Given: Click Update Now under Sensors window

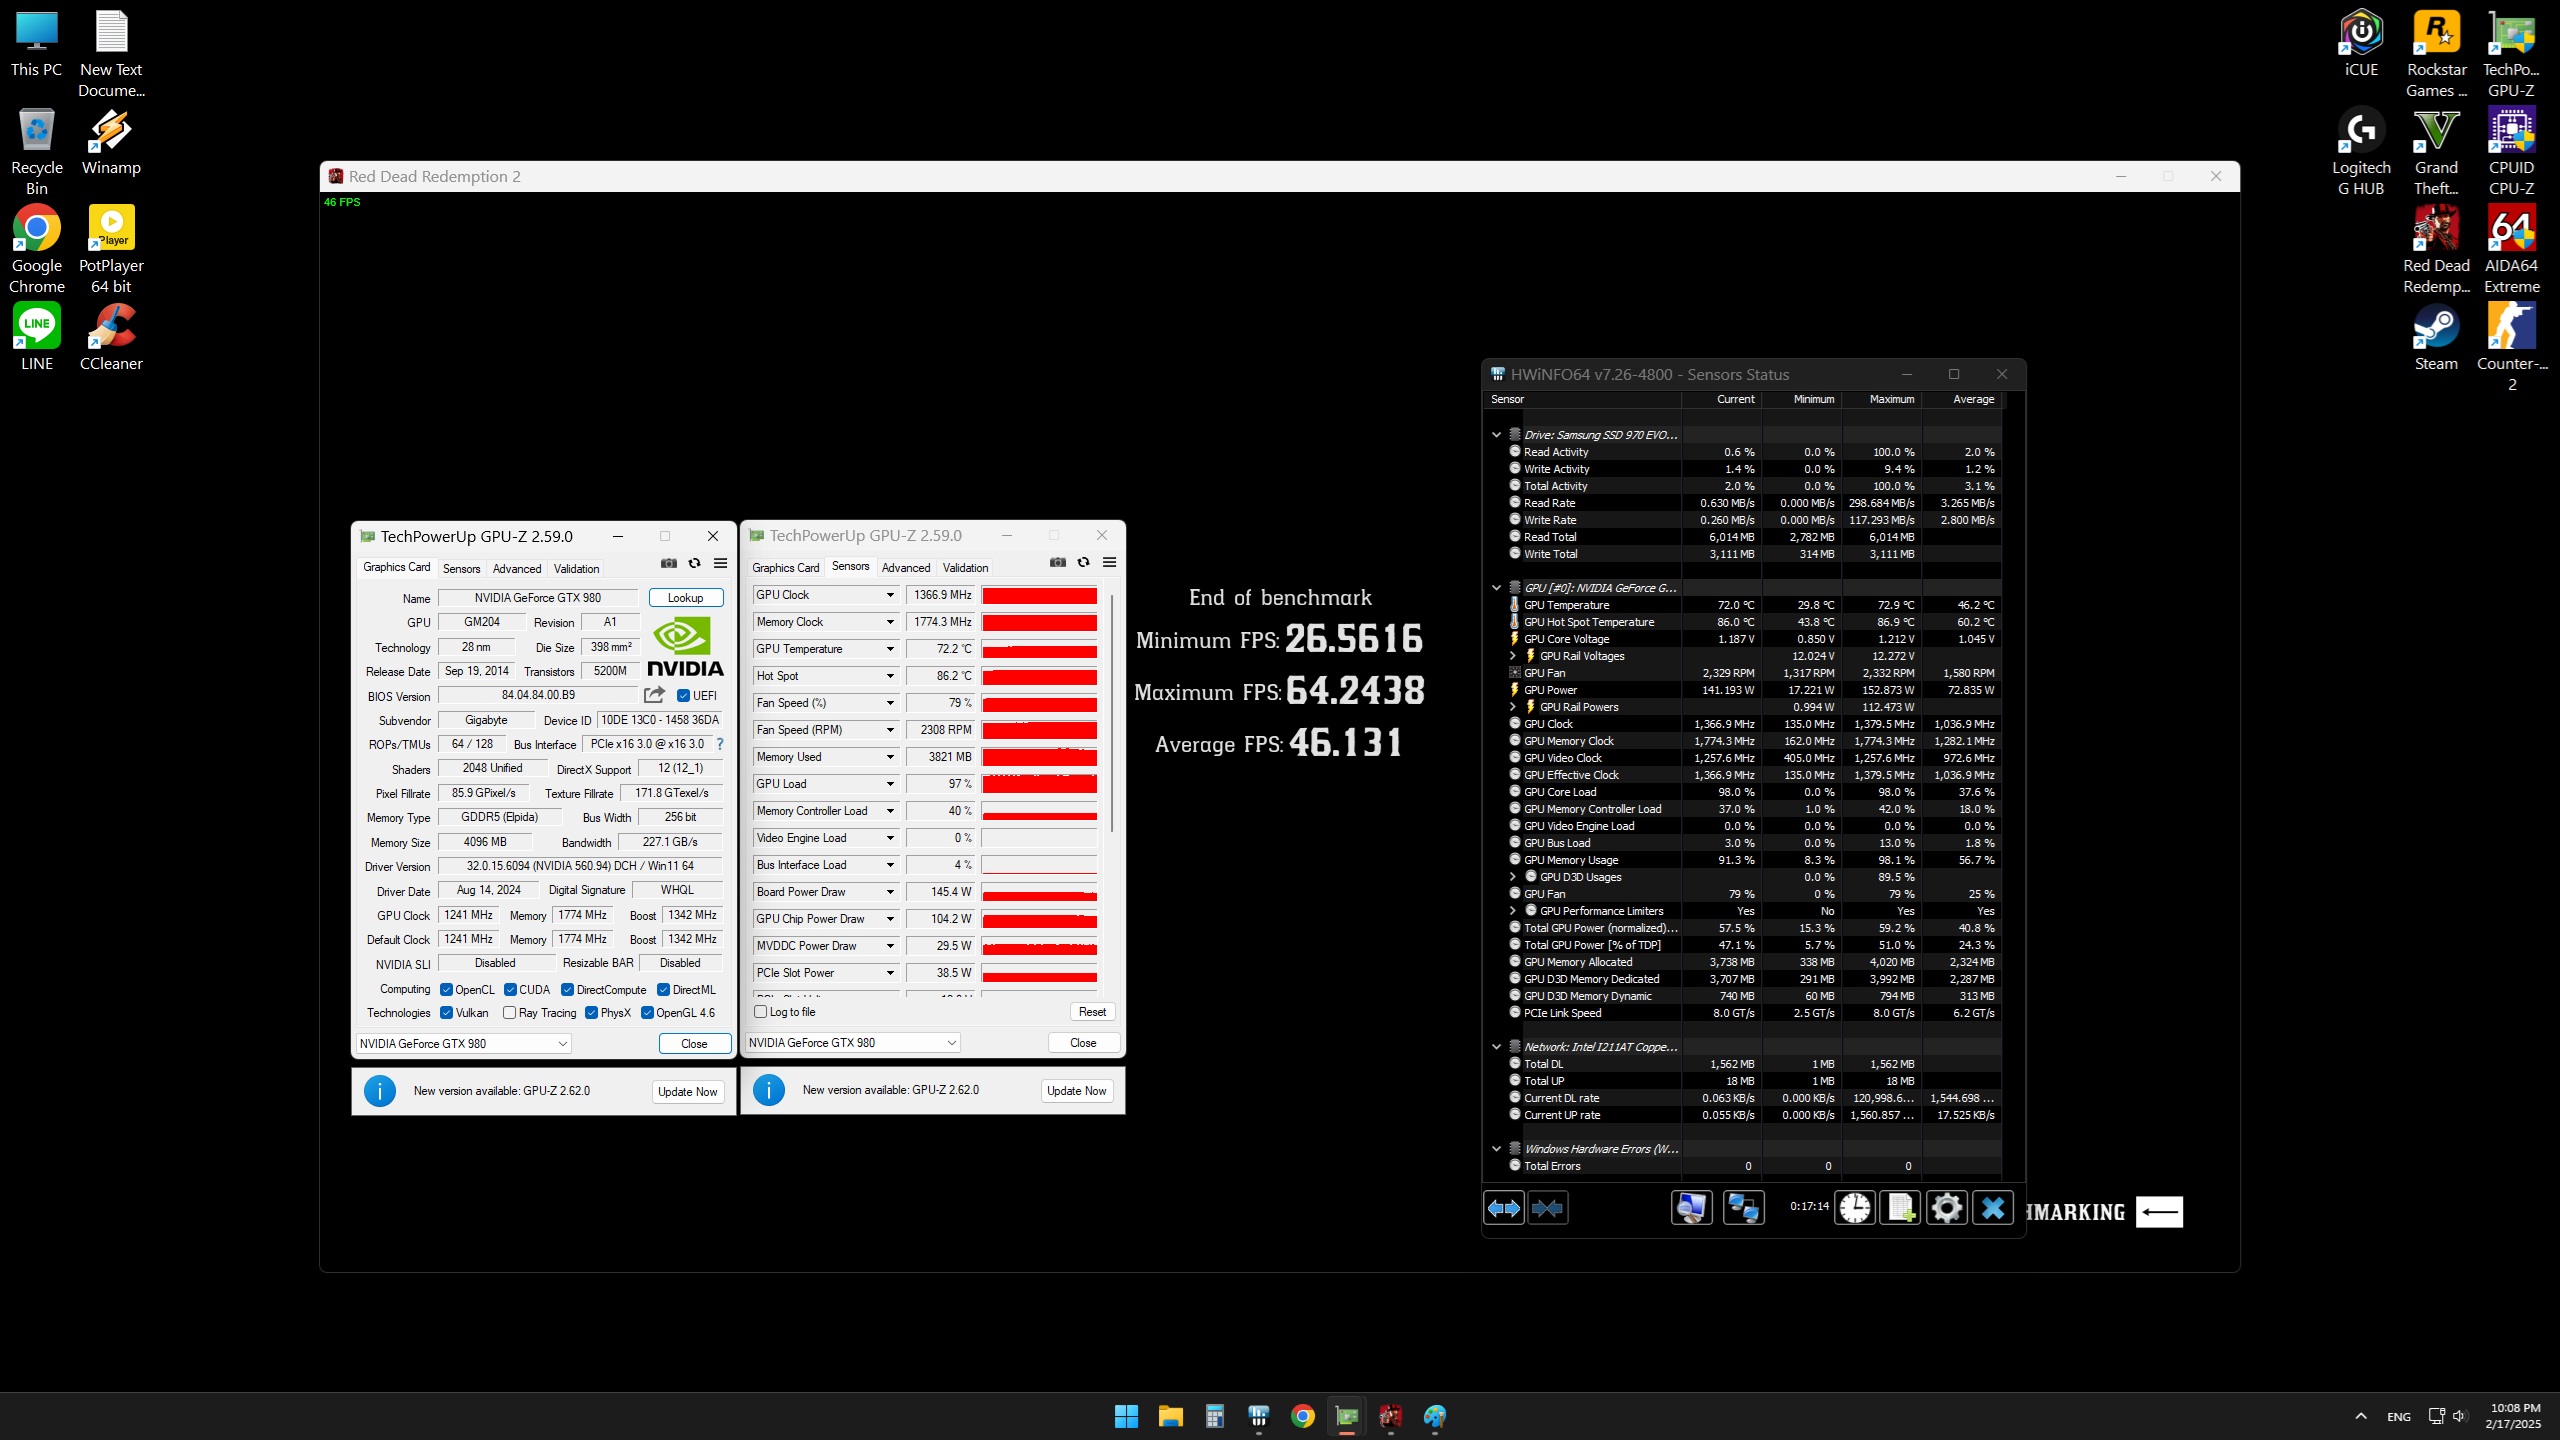Looking at the screenshot, I should pyautogui.click(x=1077, y=1091).
